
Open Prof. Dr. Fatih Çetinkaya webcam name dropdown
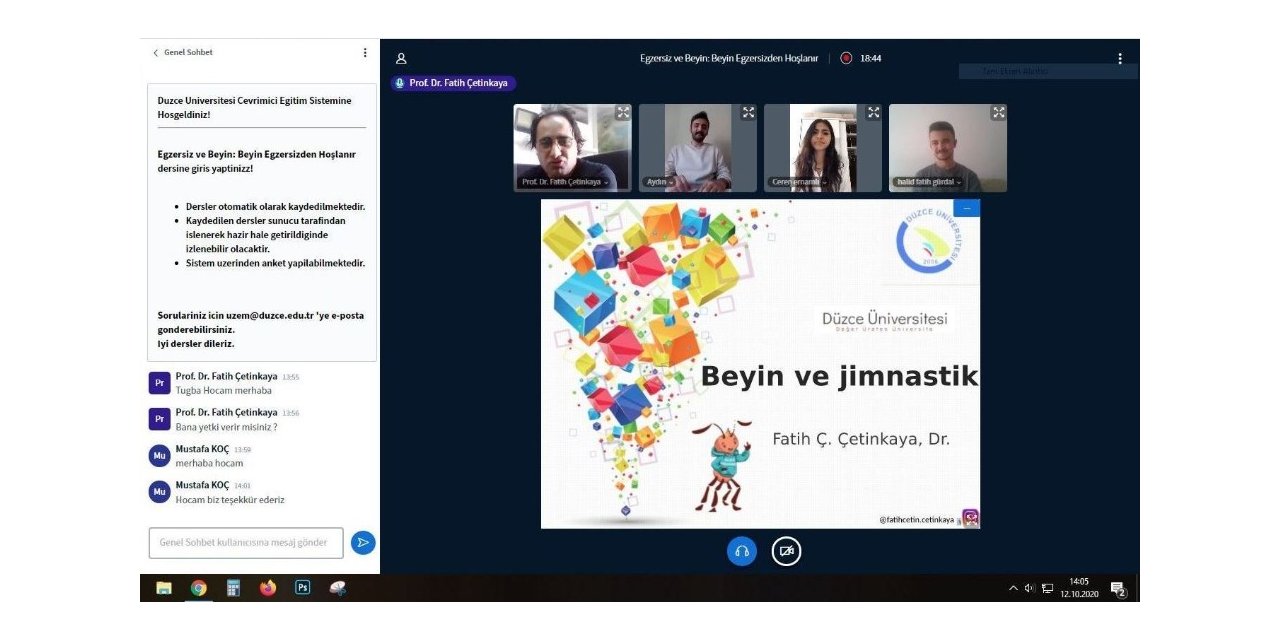click(565, 182)
